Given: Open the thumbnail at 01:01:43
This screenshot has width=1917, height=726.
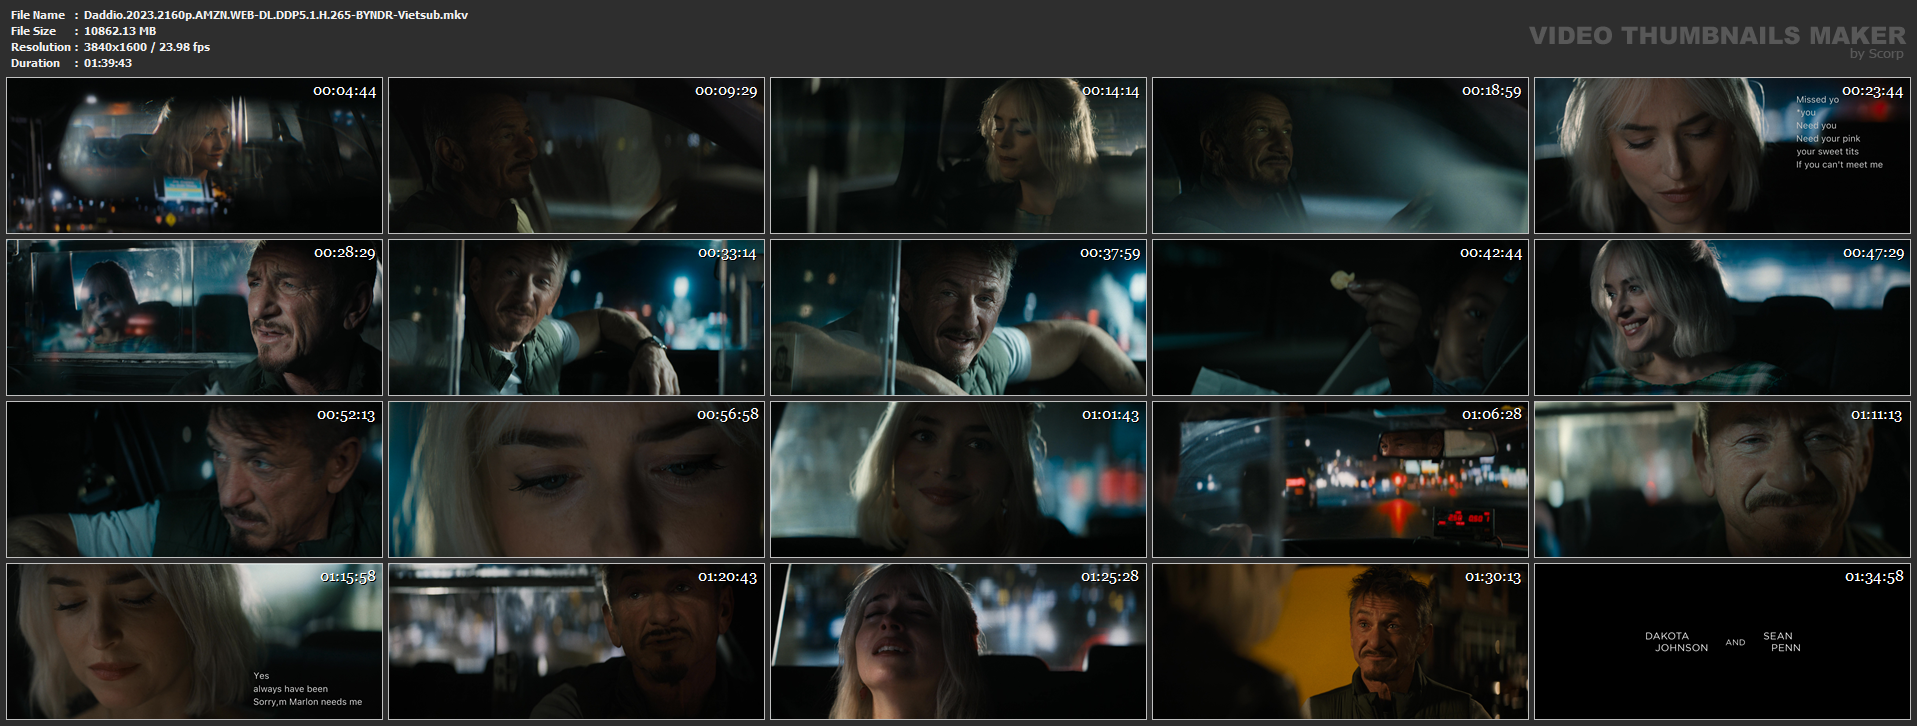Looking at the screenshot, I should (958, 479).
